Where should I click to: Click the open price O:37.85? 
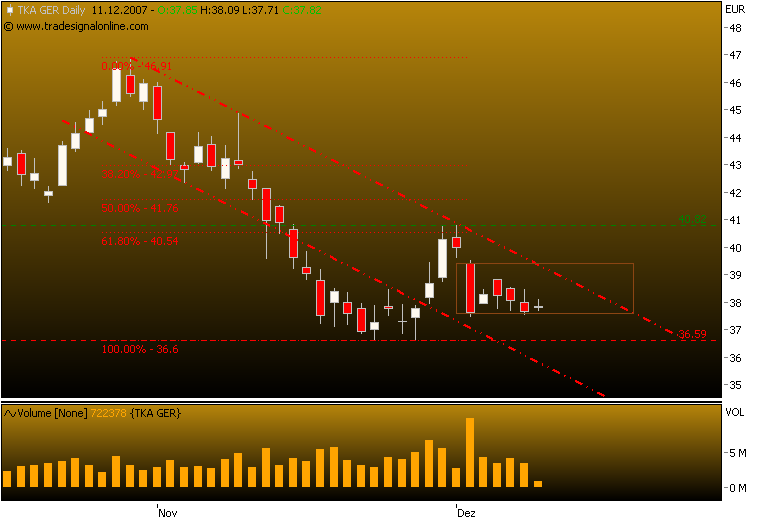178,10
